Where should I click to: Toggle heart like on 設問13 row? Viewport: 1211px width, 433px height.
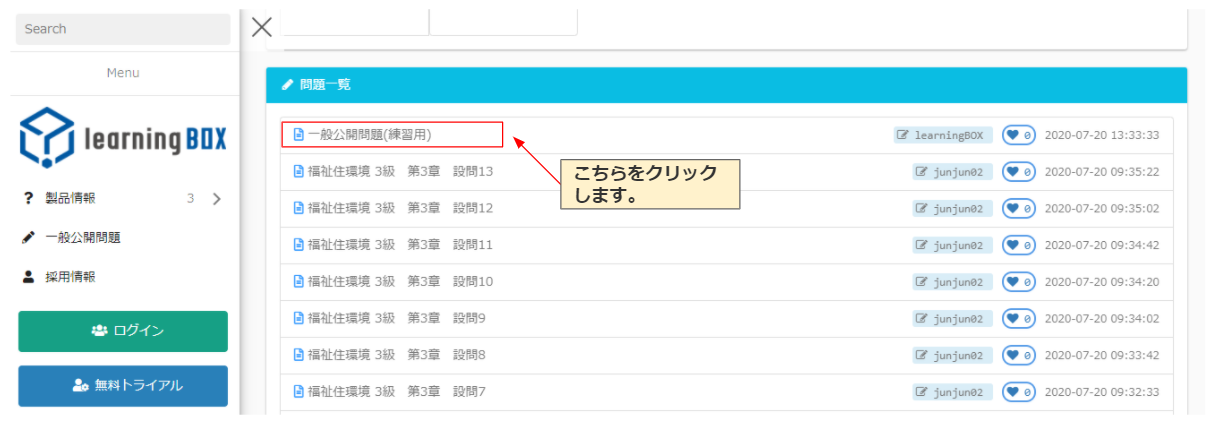point(1018,172)
